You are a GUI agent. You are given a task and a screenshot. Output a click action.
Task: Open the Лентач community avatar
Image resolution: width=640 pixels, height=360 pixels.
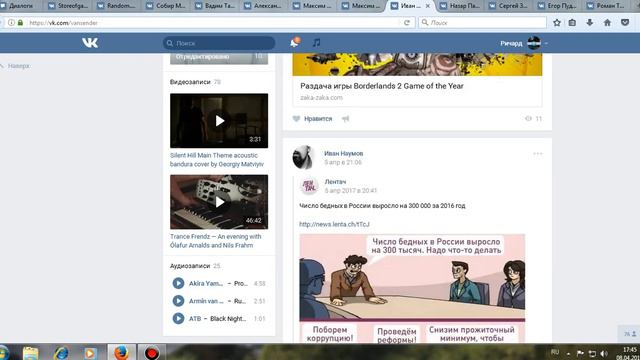click(309, 186)
